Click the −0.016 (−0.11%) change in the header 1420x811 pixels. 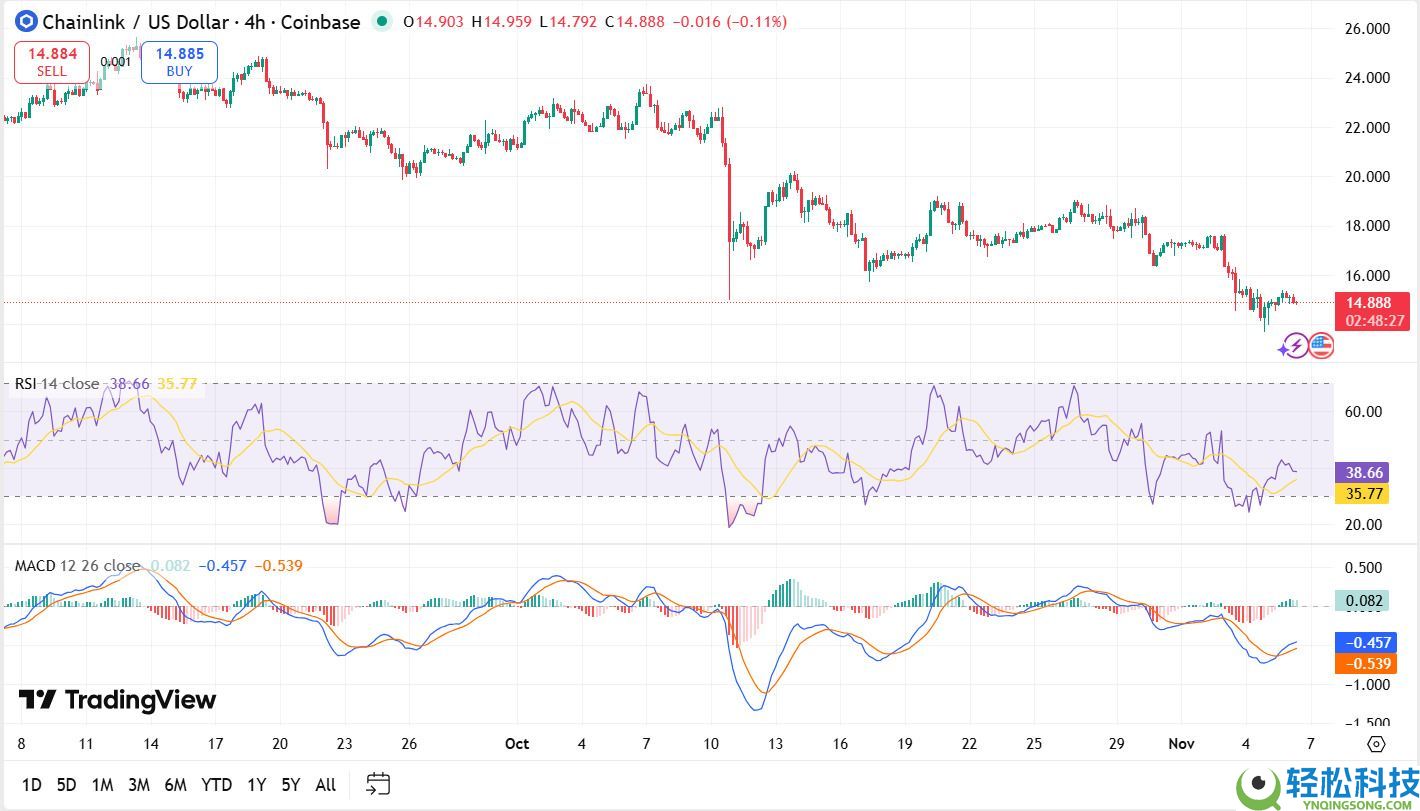click(x=729, y=21)
